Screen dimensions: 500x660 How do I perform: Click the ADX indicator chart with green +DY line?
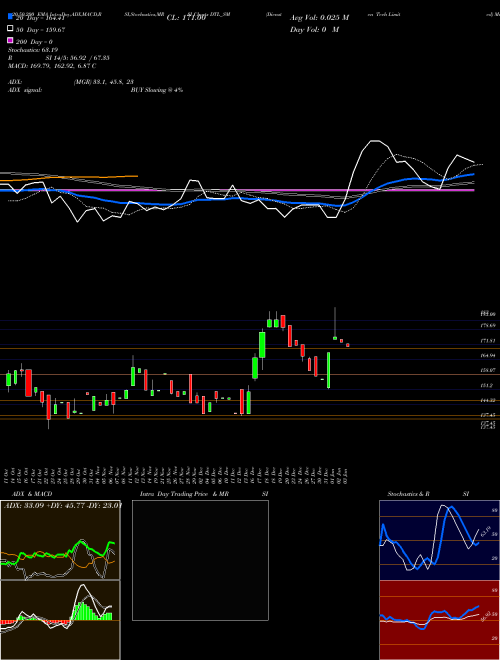tap(60, 540)
